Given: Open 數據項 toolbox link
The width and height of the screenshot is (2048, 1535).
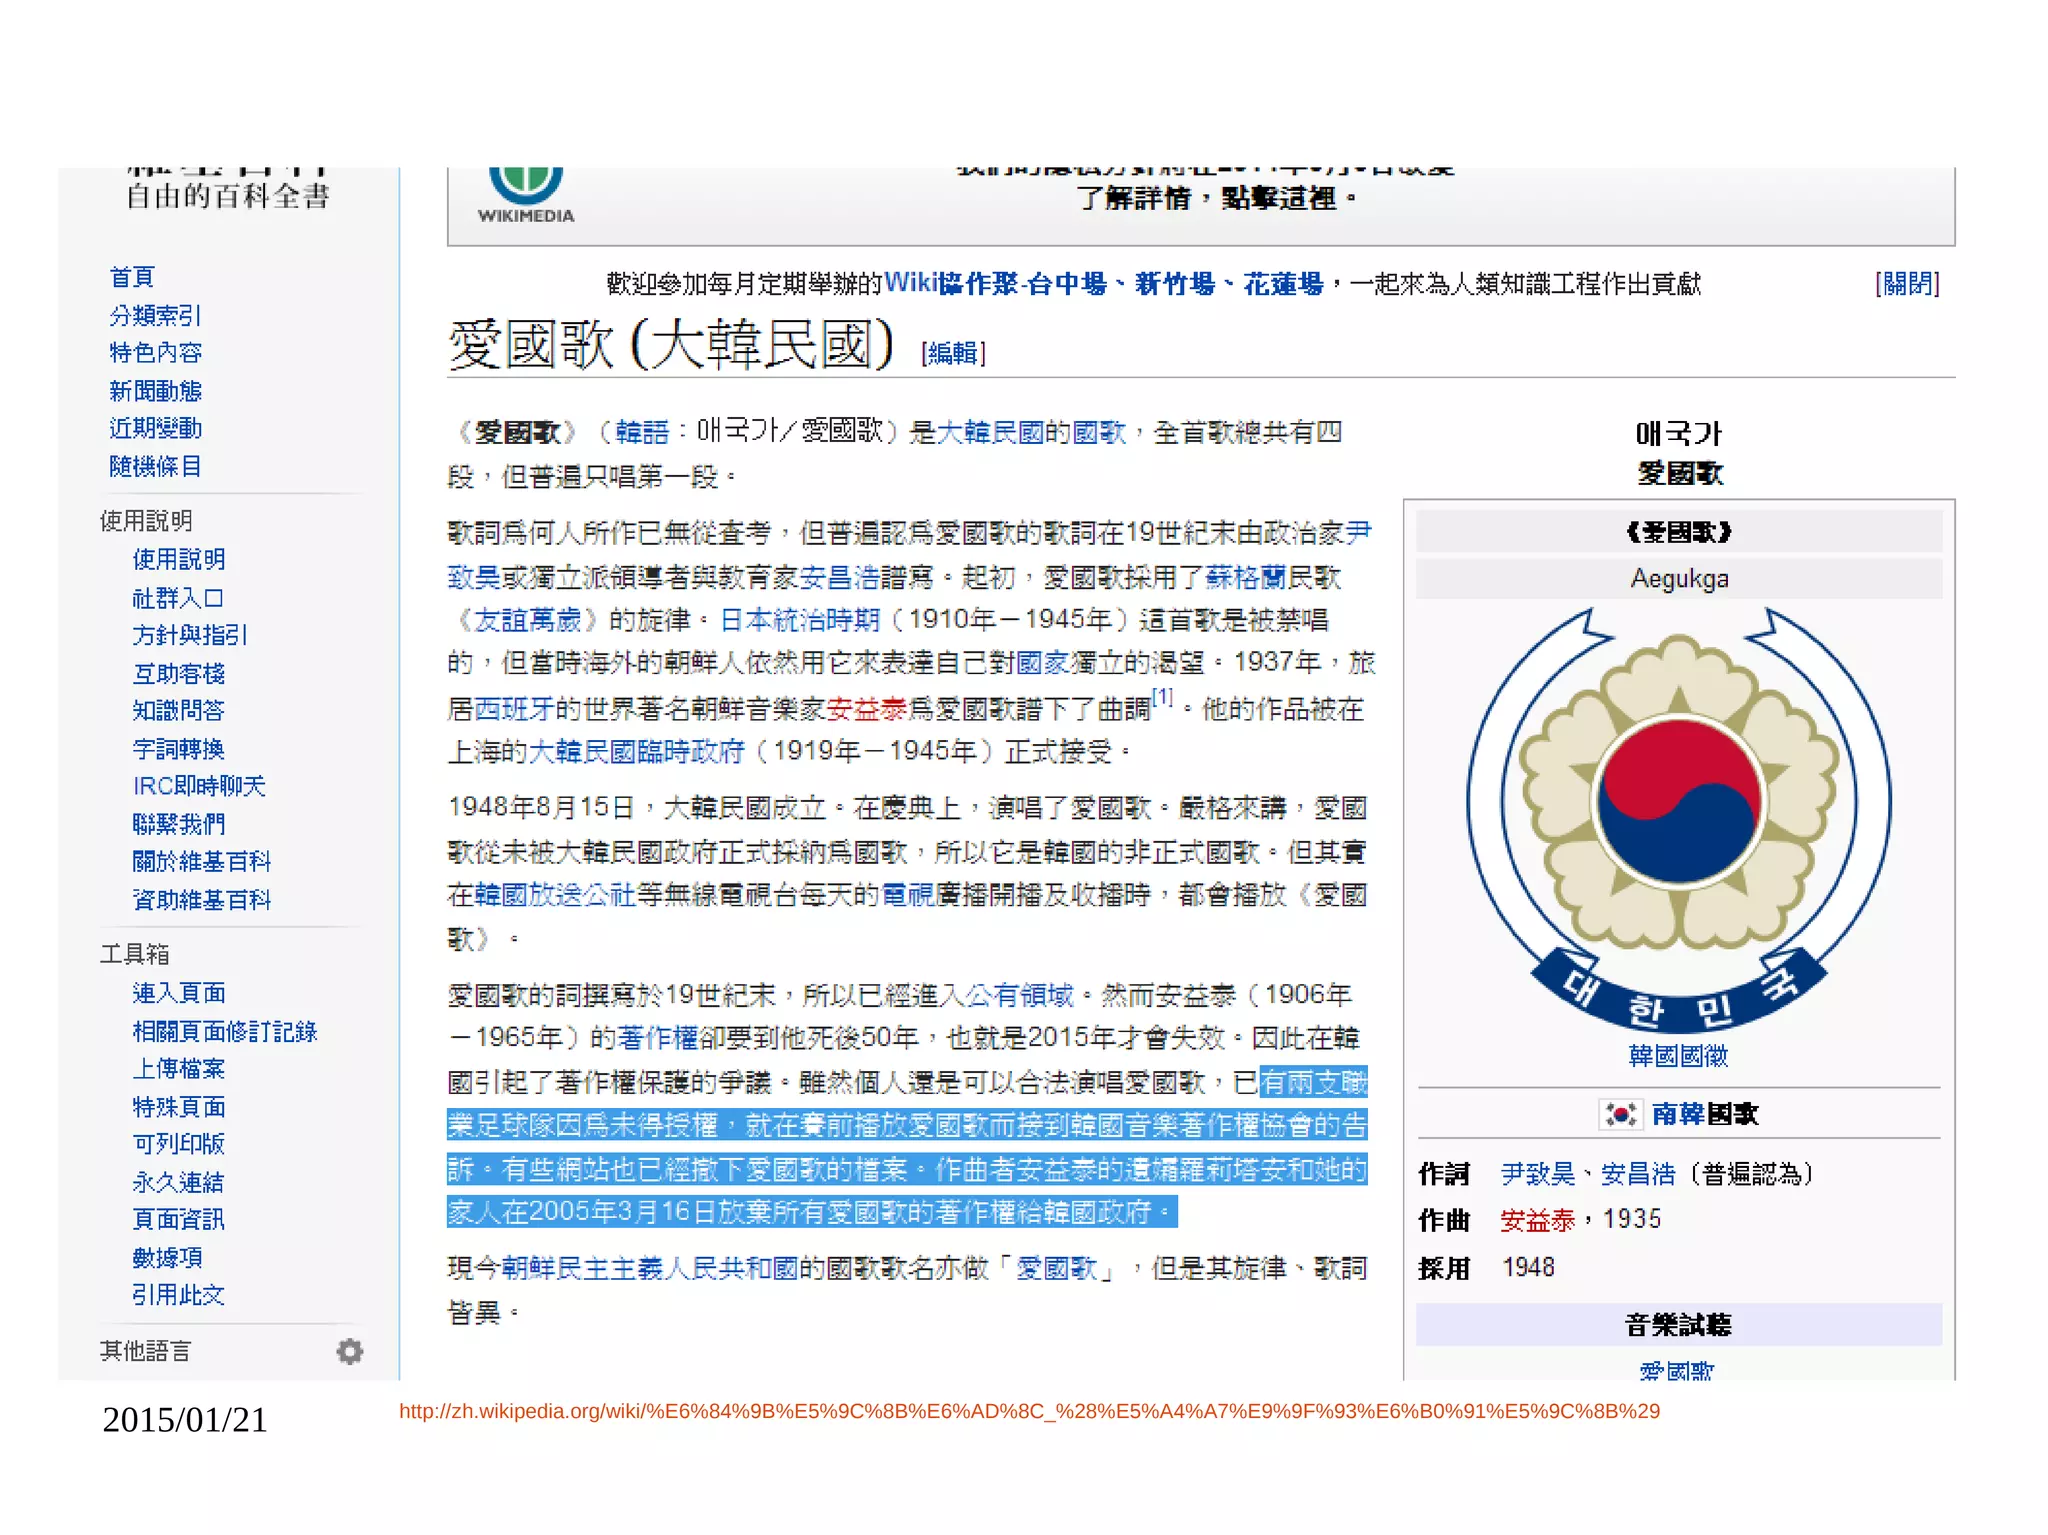Looking at the screenshot, I should (x=167, y=1257).
